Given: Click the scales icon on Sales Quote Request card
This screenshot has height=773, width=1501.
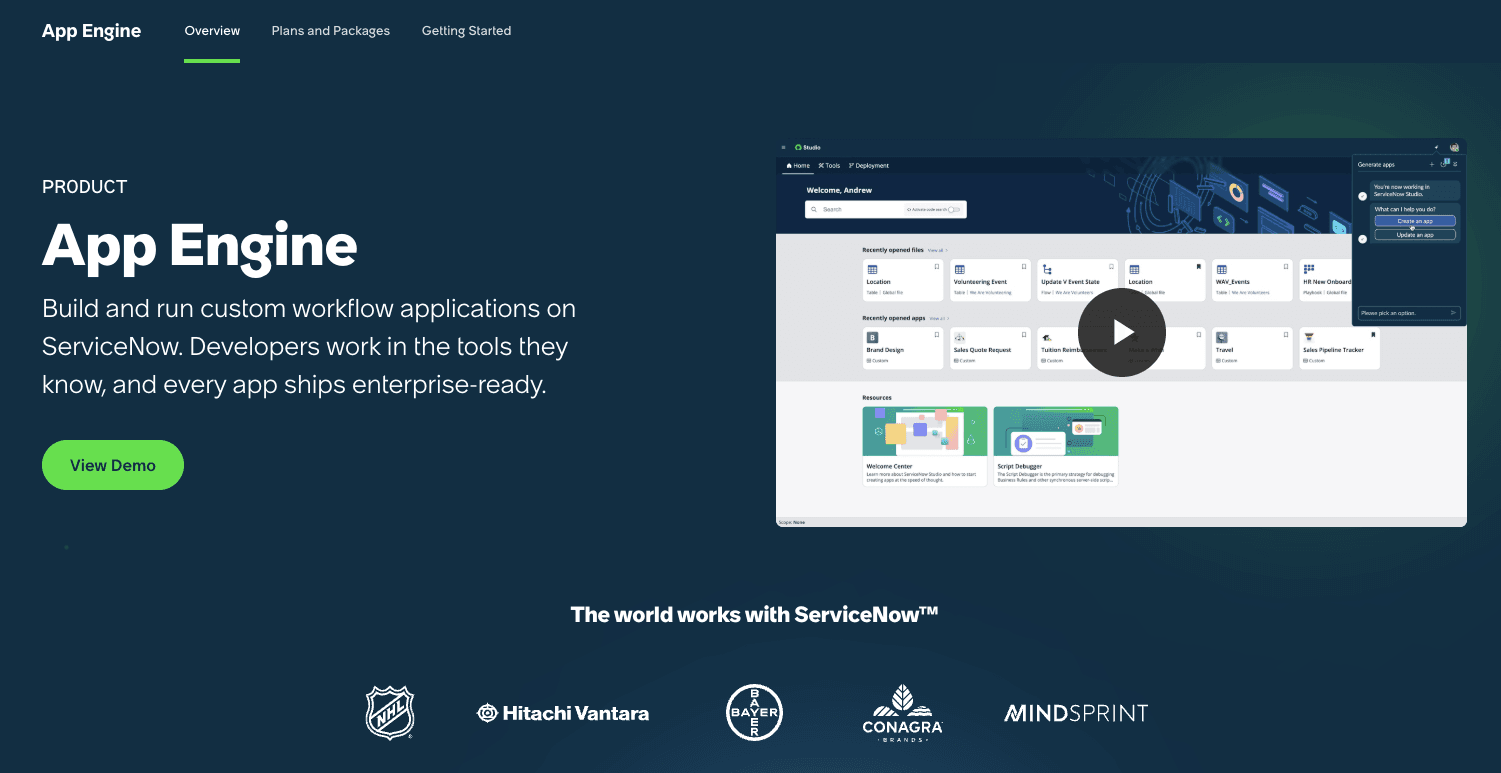Looking at the screenshot, I should (959, 338).
